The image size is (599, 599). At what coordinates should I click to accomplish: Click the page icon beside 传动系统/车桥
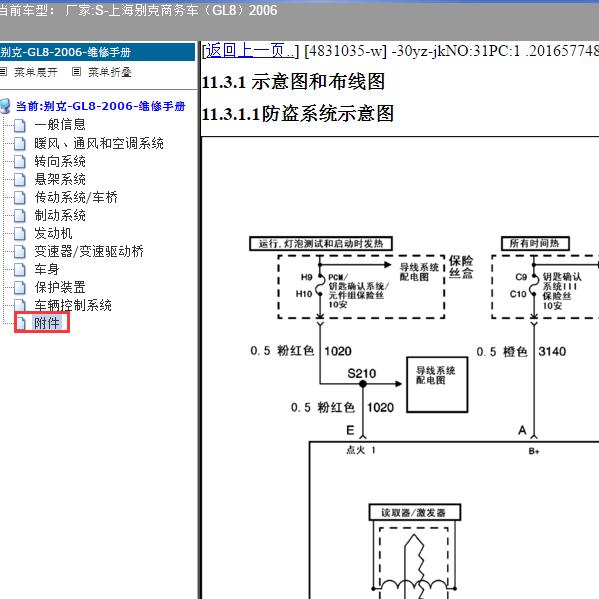(x=19, y=198)
